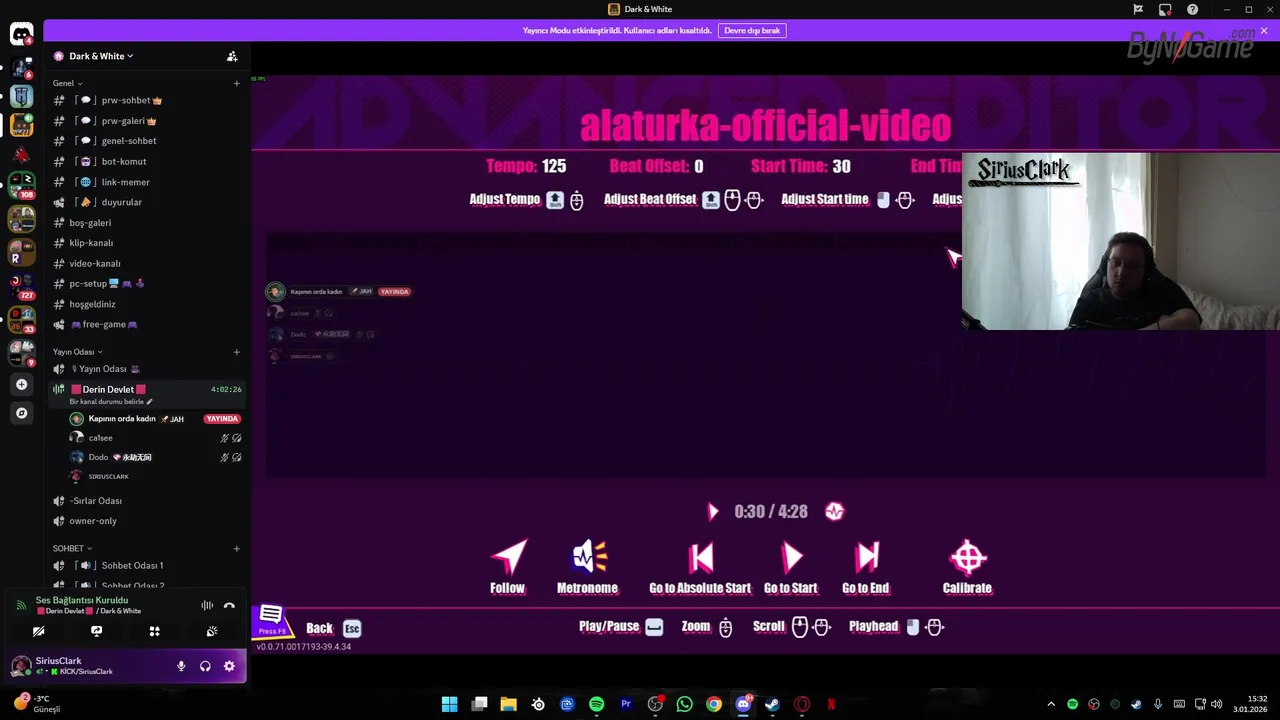Open the soundboard icon in voice panel

(x=212, y=631)
